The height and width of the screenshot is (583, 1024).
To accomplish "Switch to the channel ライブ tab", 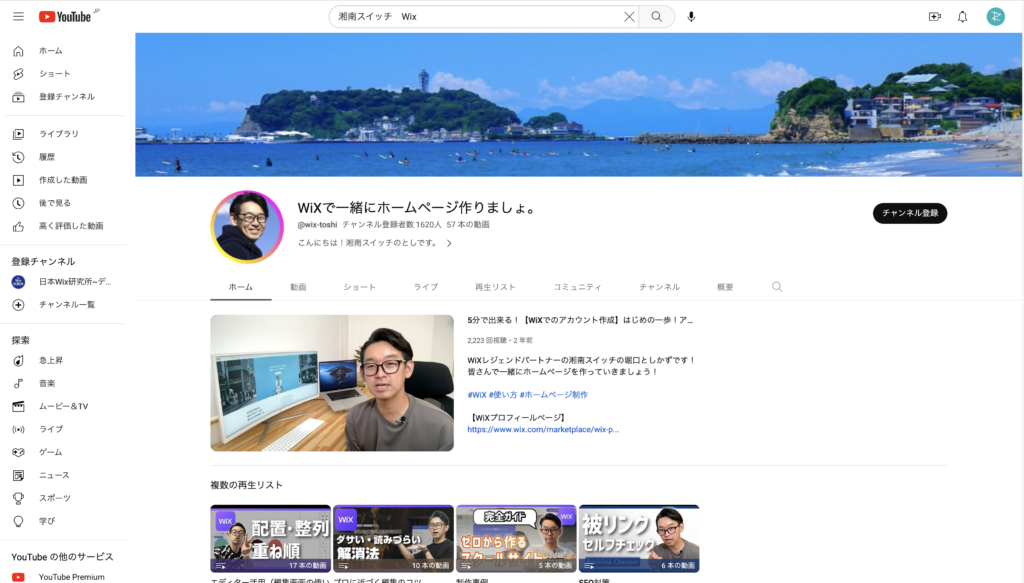I will 426,287.
